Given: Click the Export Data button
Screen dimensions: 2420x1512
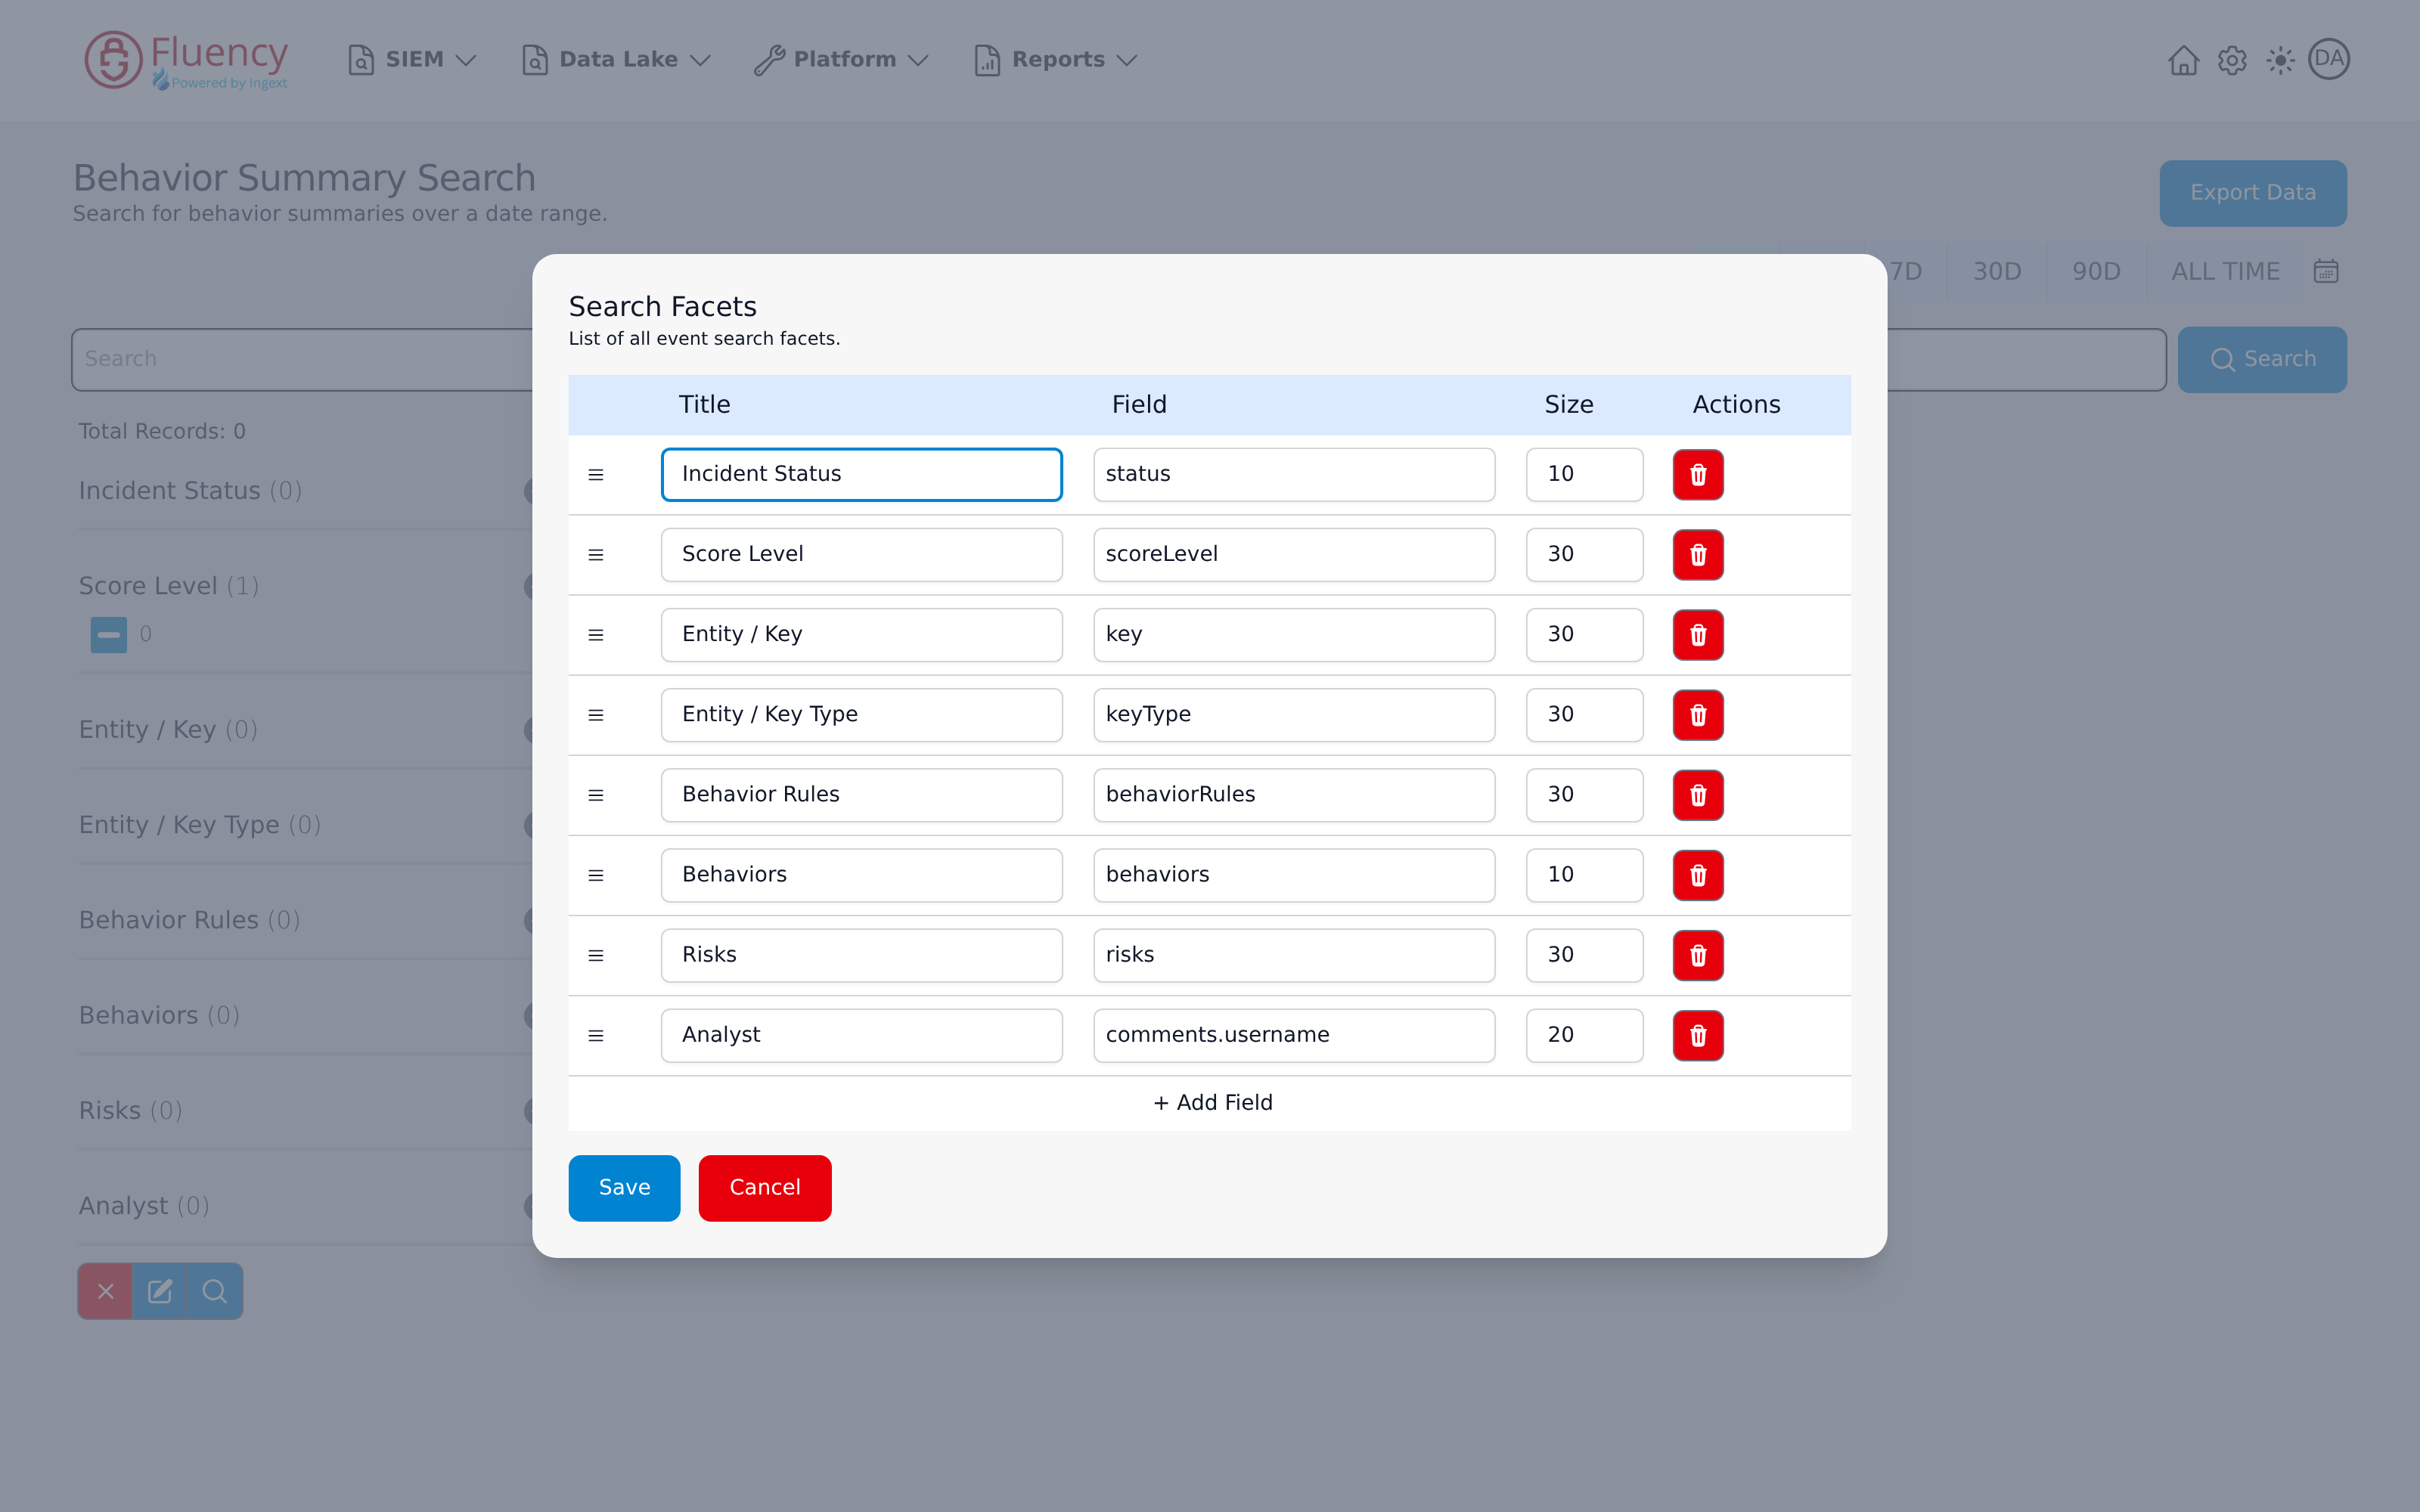Looking at the screenshot, I should pos(2253,193).
